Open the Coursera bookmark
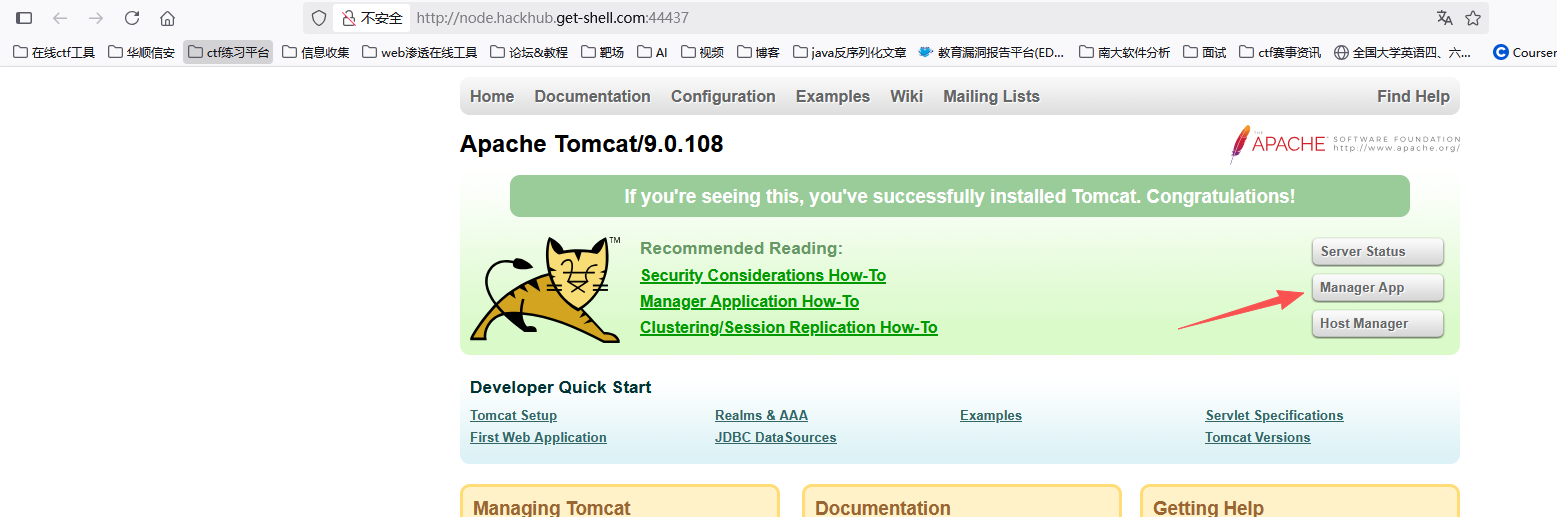This screenshot has height=517, width=1557. pos(1524,52)
